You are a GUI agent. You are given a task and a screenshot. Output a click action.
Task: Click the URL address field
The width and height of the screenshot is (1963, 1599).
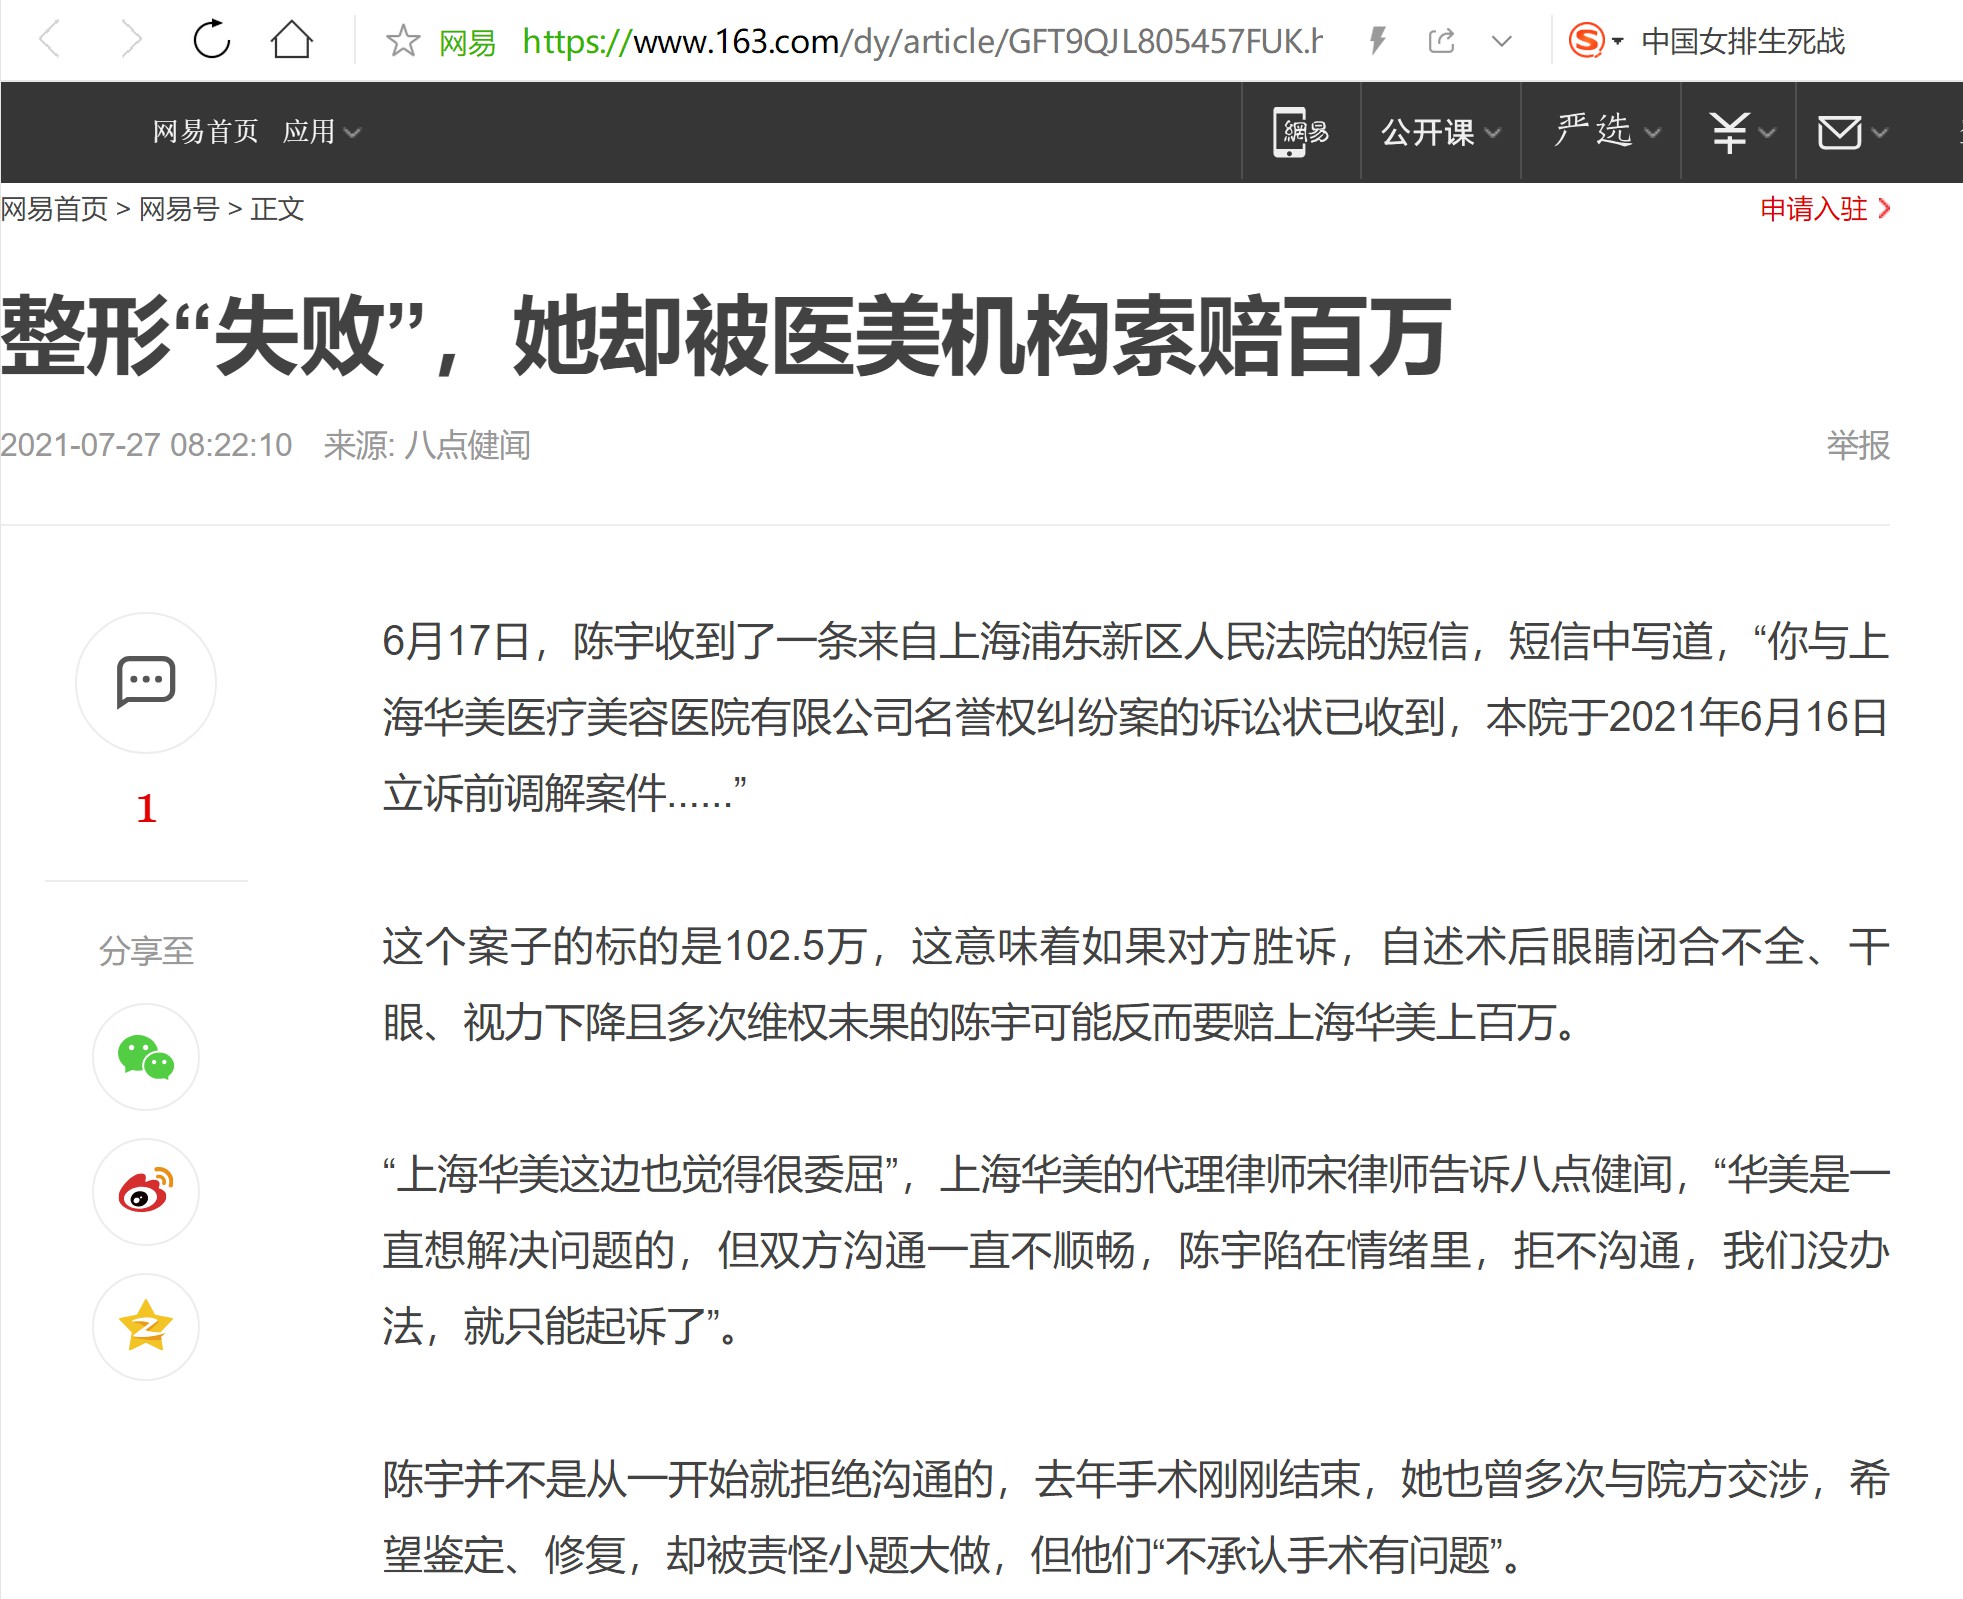922,41
